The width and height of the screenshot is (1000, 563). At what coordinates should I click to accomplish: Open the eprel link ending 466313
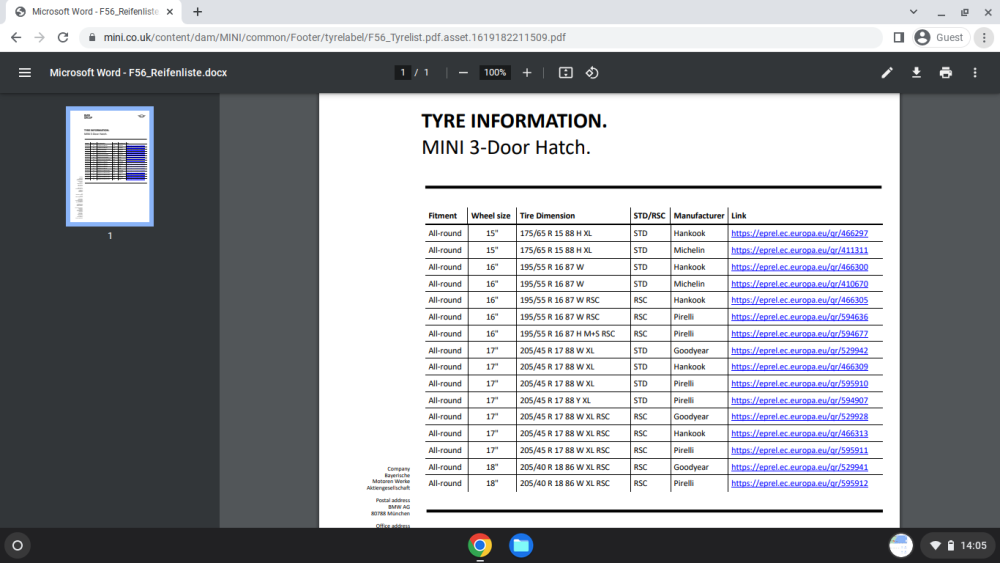click(799, 434)
